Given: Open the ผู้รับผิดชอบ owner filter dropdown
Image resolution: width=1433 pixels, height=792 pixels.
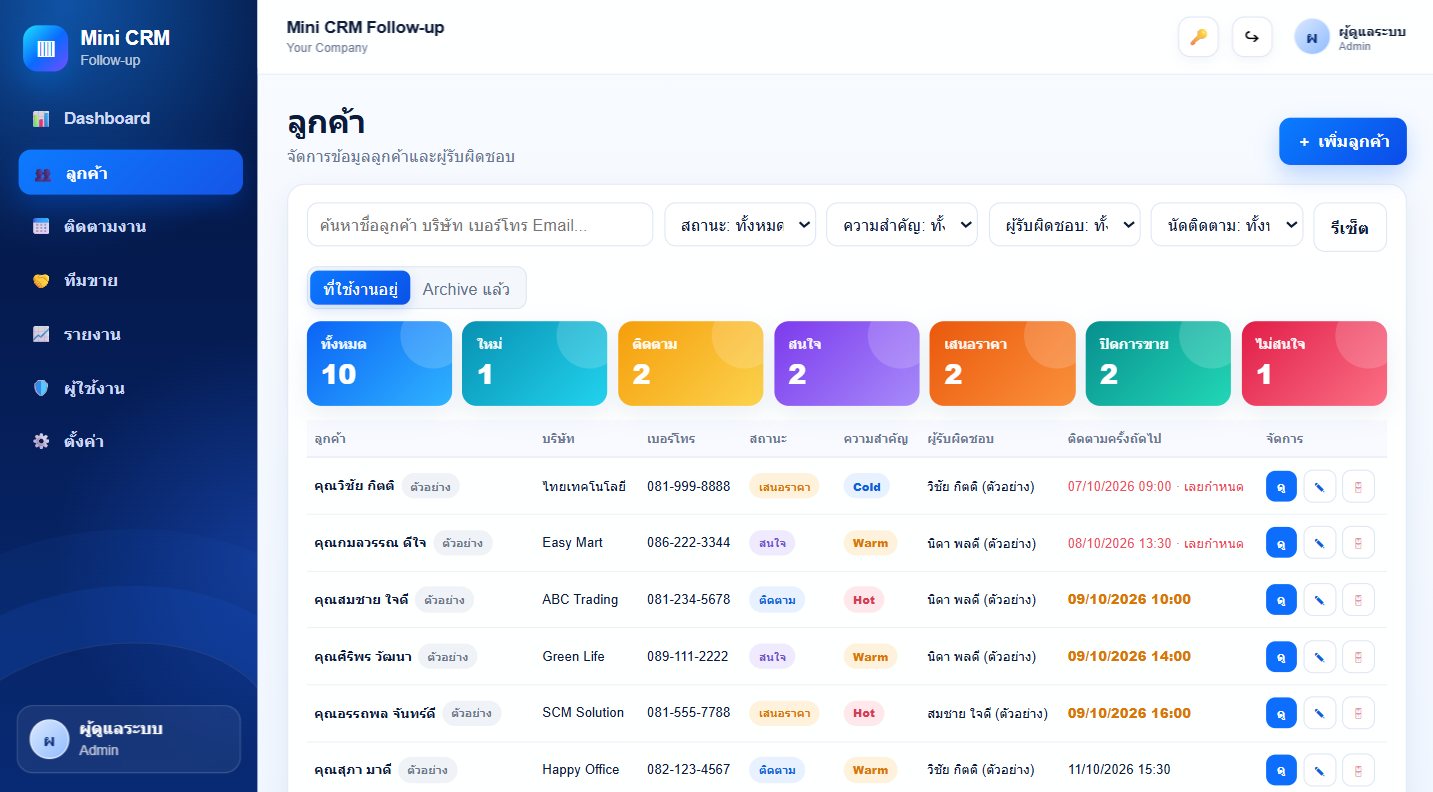Looking at the screenshot, I should [x=1064, y=225].
